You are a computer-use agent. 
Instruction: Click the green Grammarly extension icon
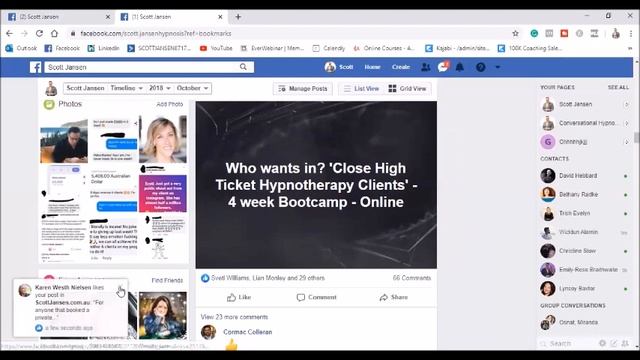(x=534, y=33)
